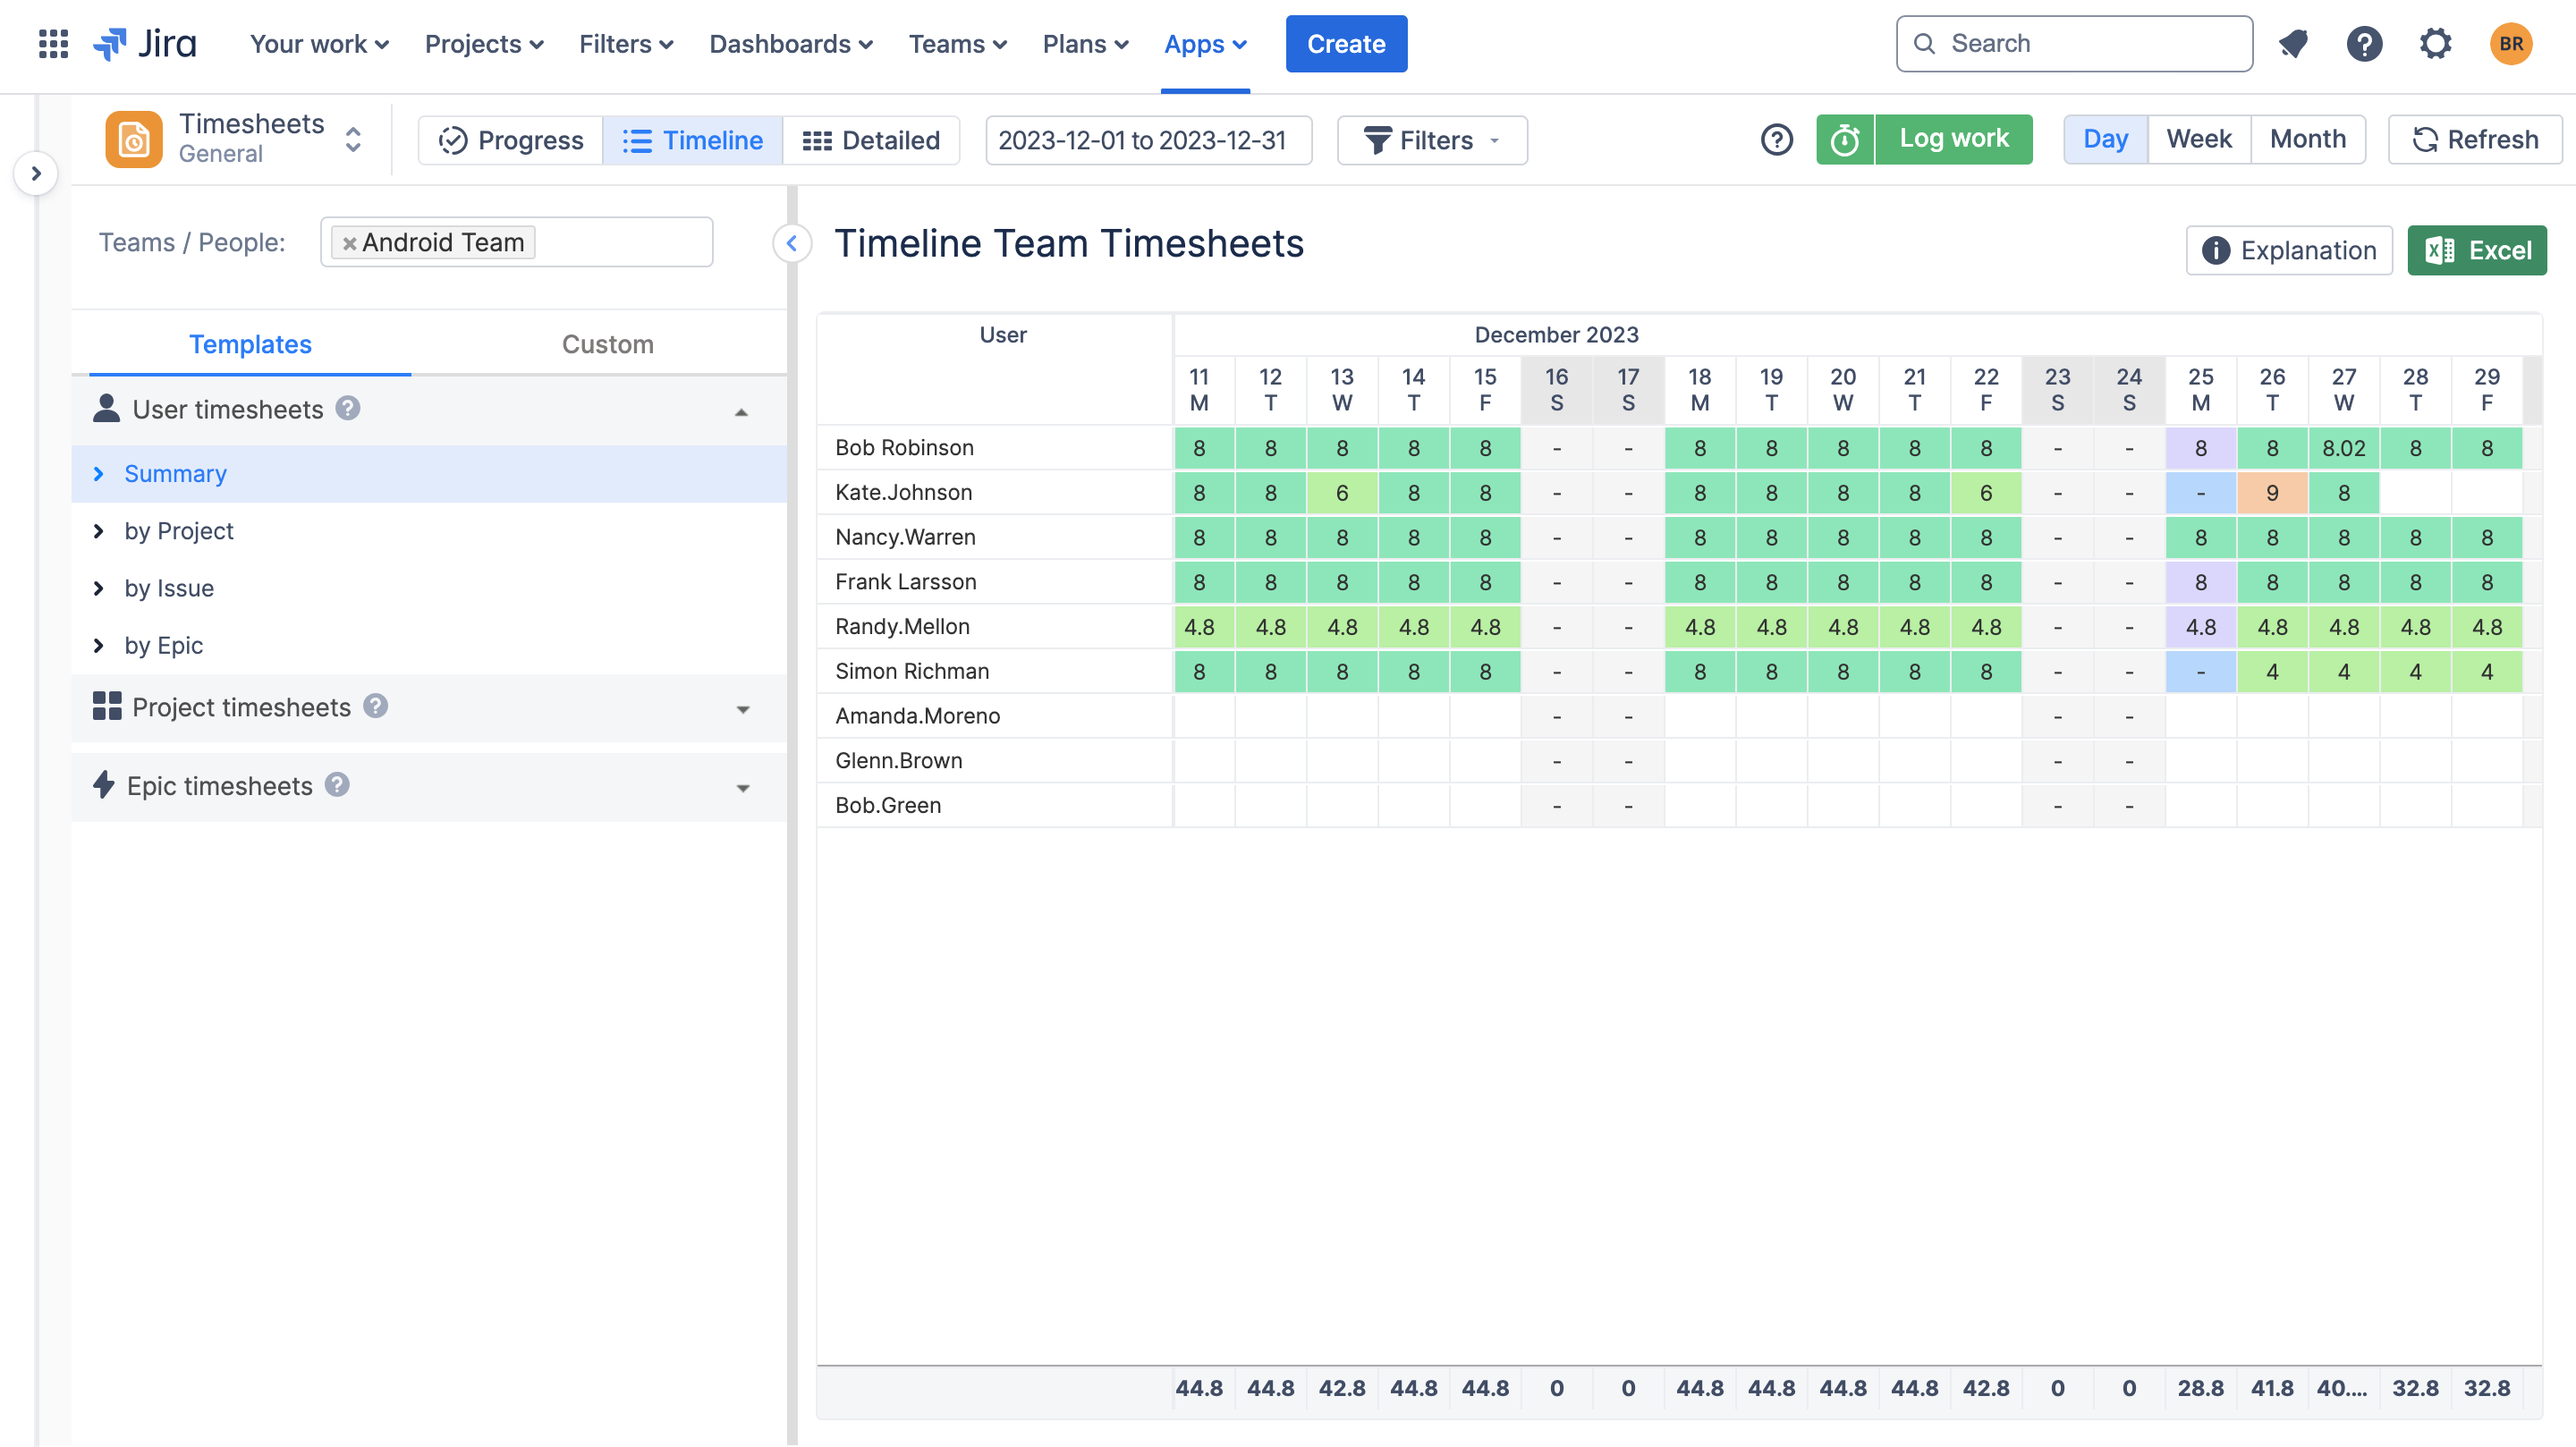Open the Log work stopwatch timer icon
This screenshot has width=2576, height=1447.
(1845, 139)
